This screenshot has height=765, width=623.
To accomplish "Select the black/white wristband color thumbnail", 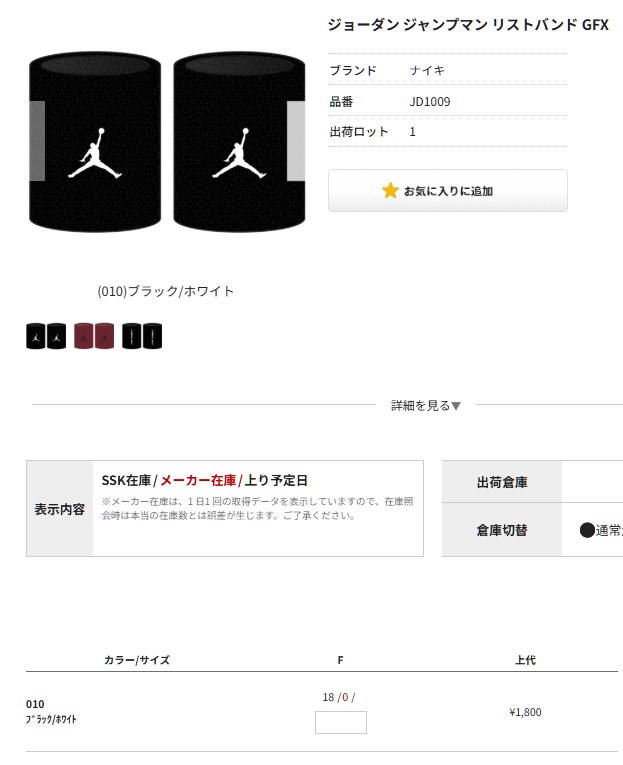I will pyautogui.click(x=46, y=336).
